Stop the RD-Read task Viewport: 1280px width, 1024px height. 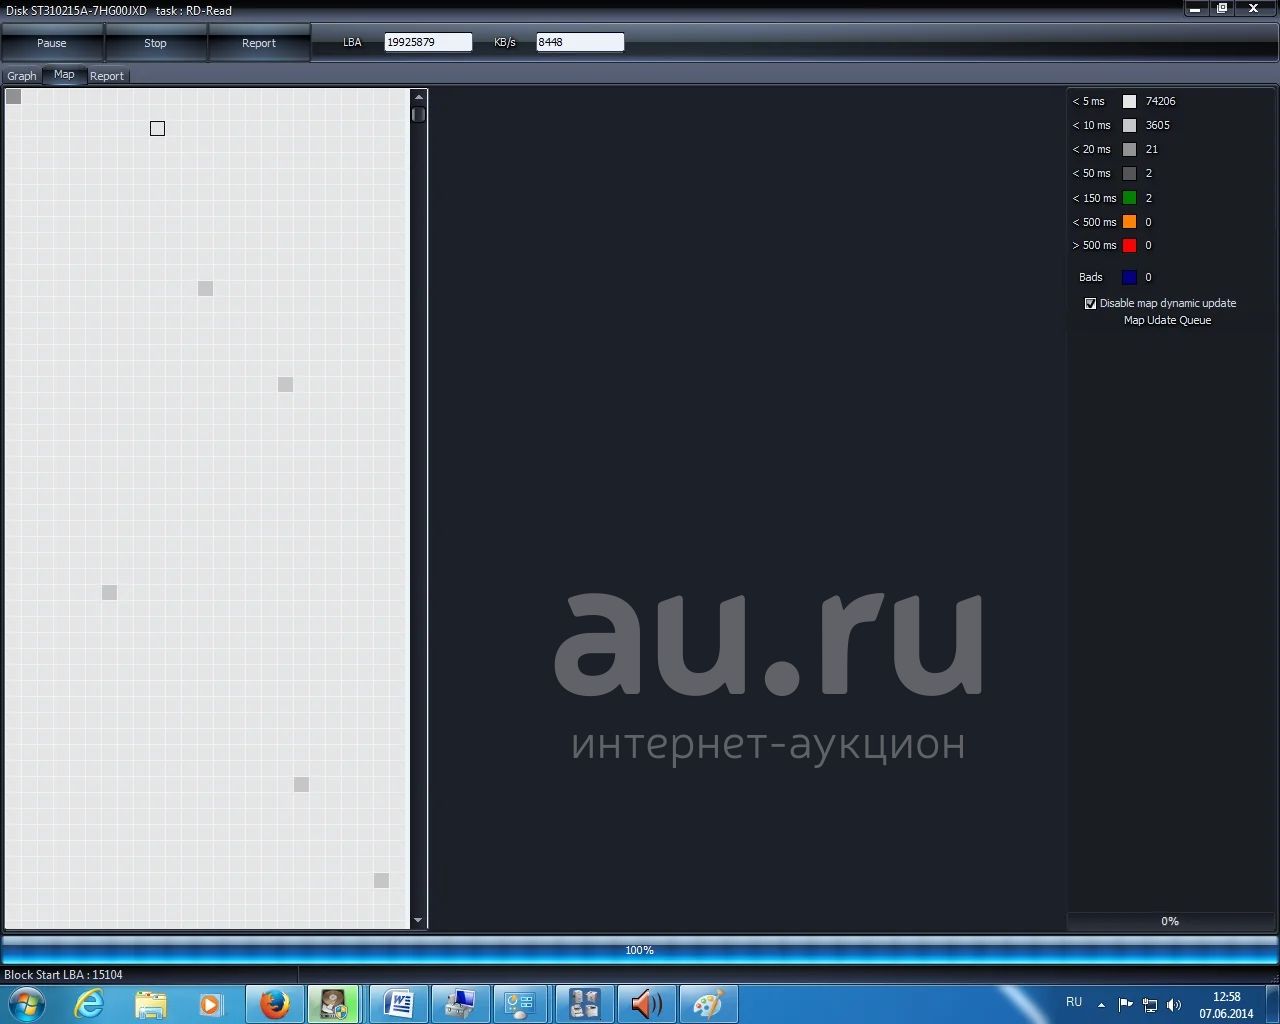155,43
